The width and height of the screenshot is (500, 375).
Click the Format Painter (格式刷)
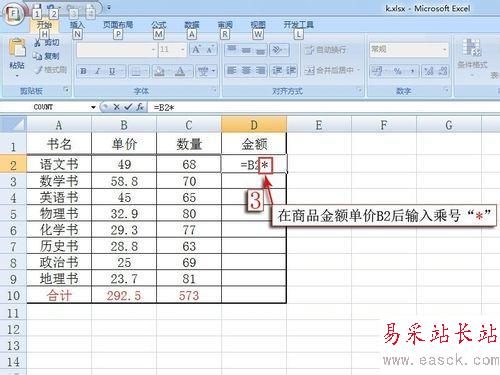point(51,70)
